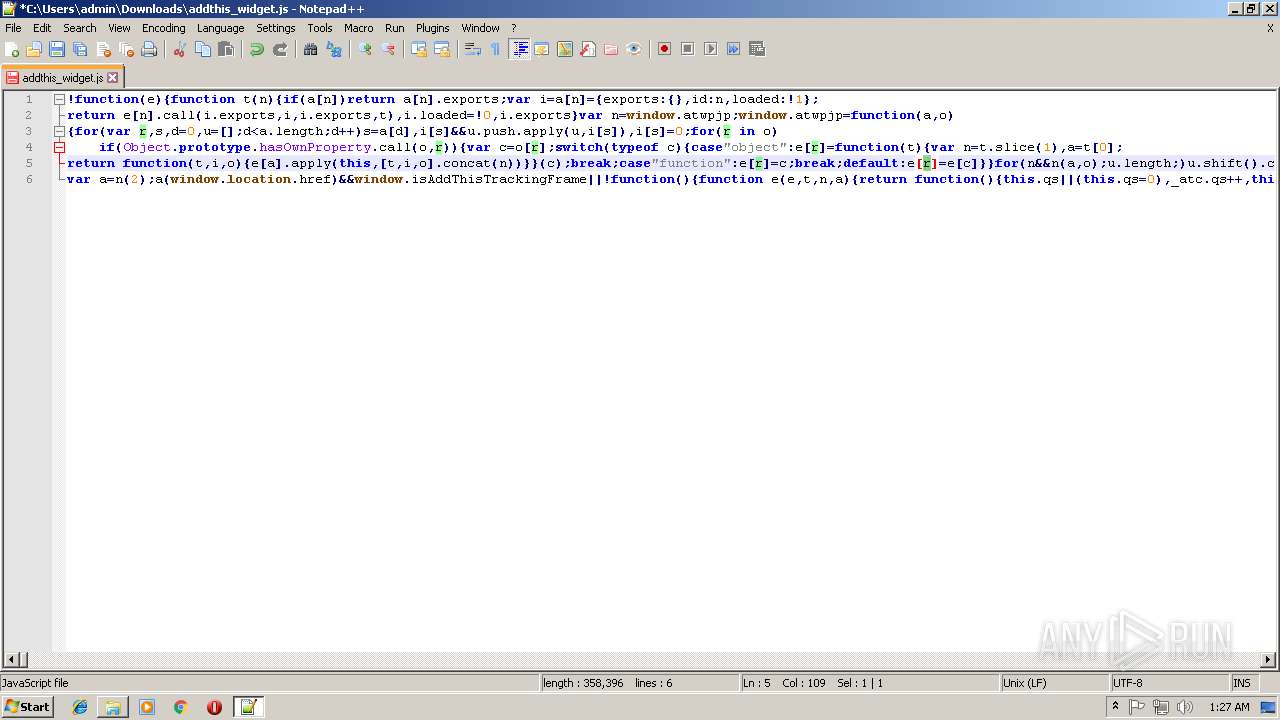Open the Replace dialog icon
The height and width of the screenshot is (720, 1280).
pyautogui.click(x=334, y=49)
